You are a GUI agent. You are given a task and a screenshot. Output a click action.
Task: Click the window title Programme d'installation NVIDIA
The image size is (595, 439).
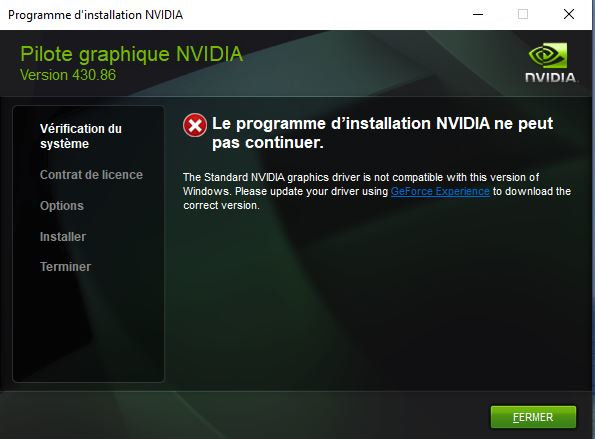point(96,15)
